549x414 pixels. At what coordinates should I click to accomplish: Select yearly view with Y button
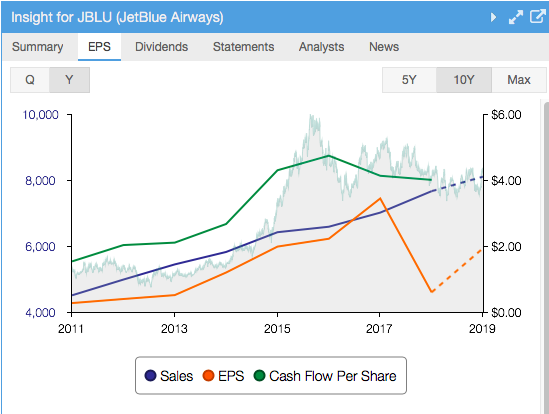click(69, 80)
